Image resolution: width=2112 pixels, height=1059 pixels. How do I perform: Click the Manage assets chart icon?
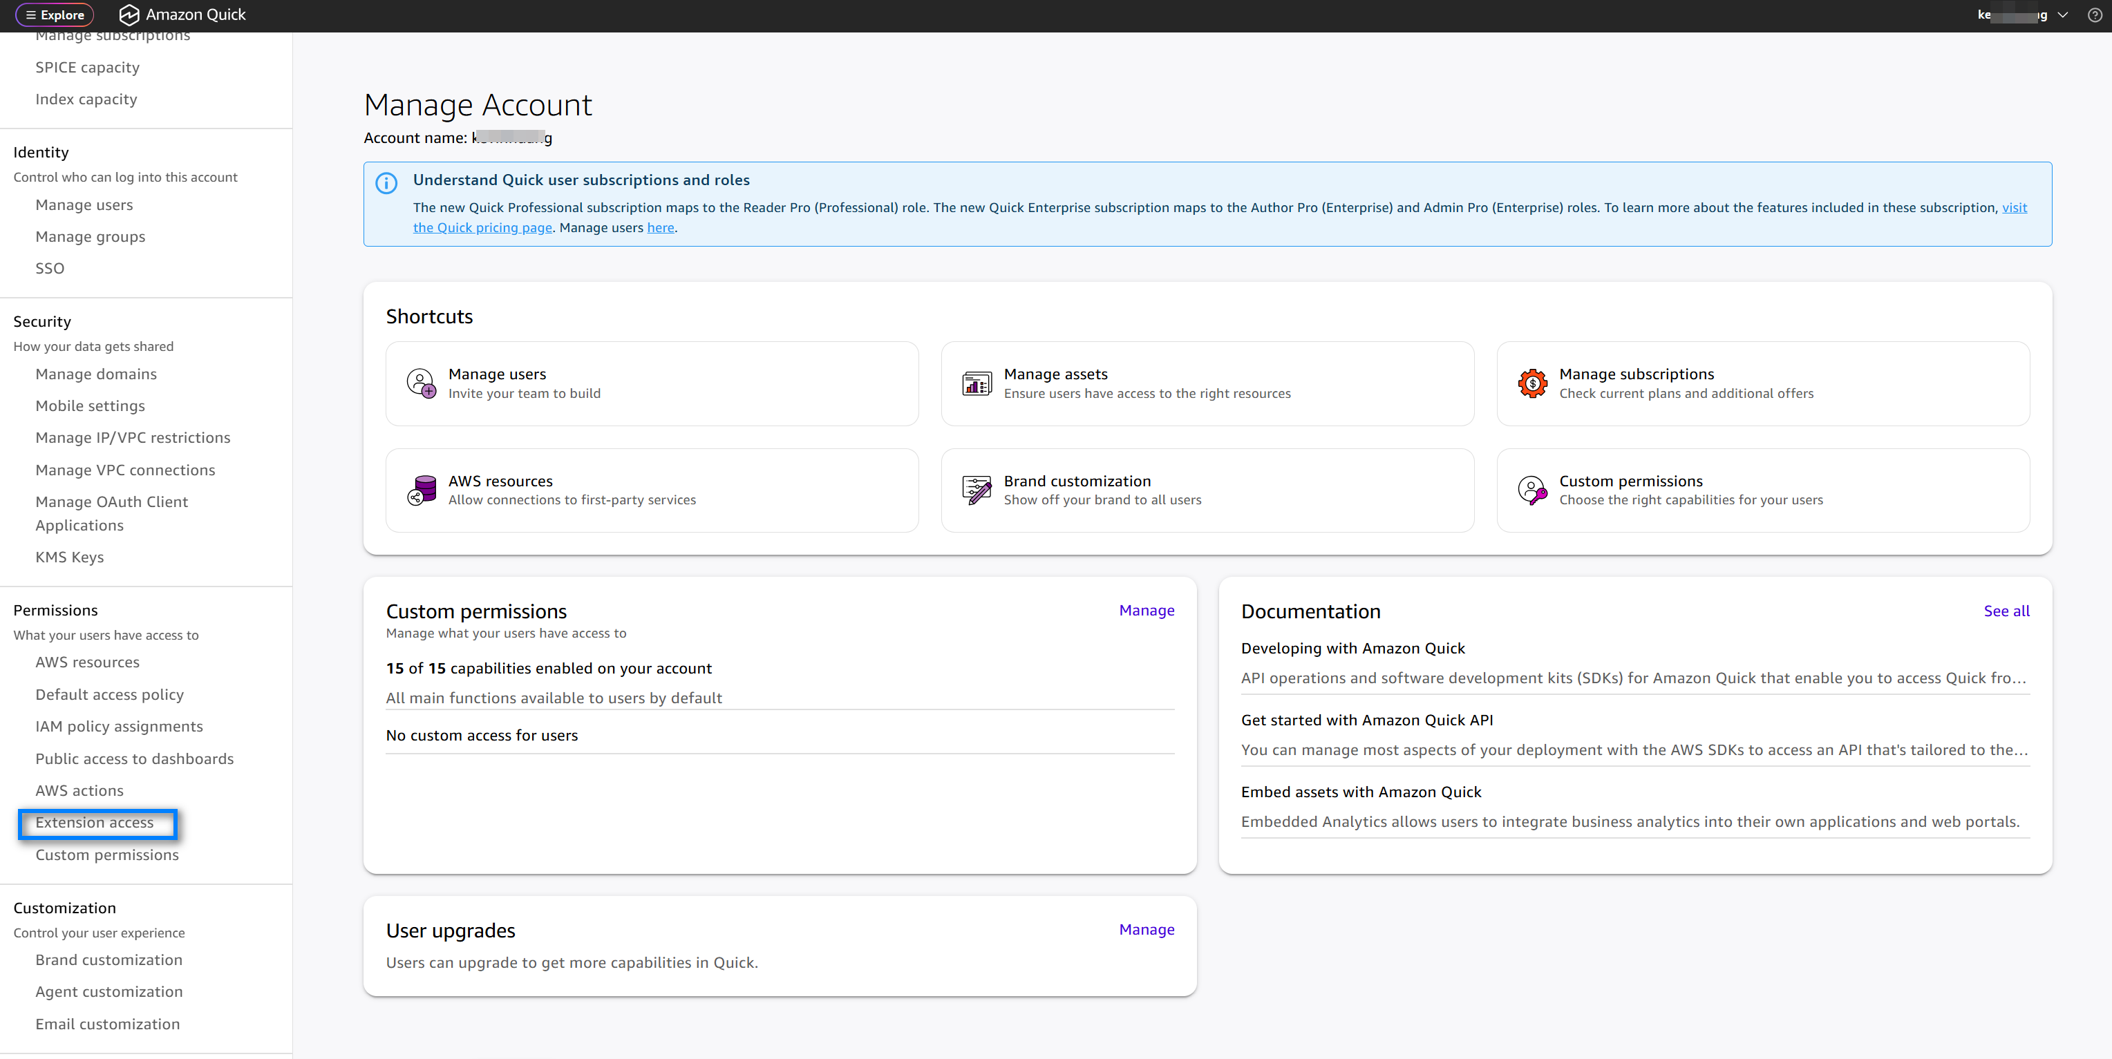coord(977,383)
